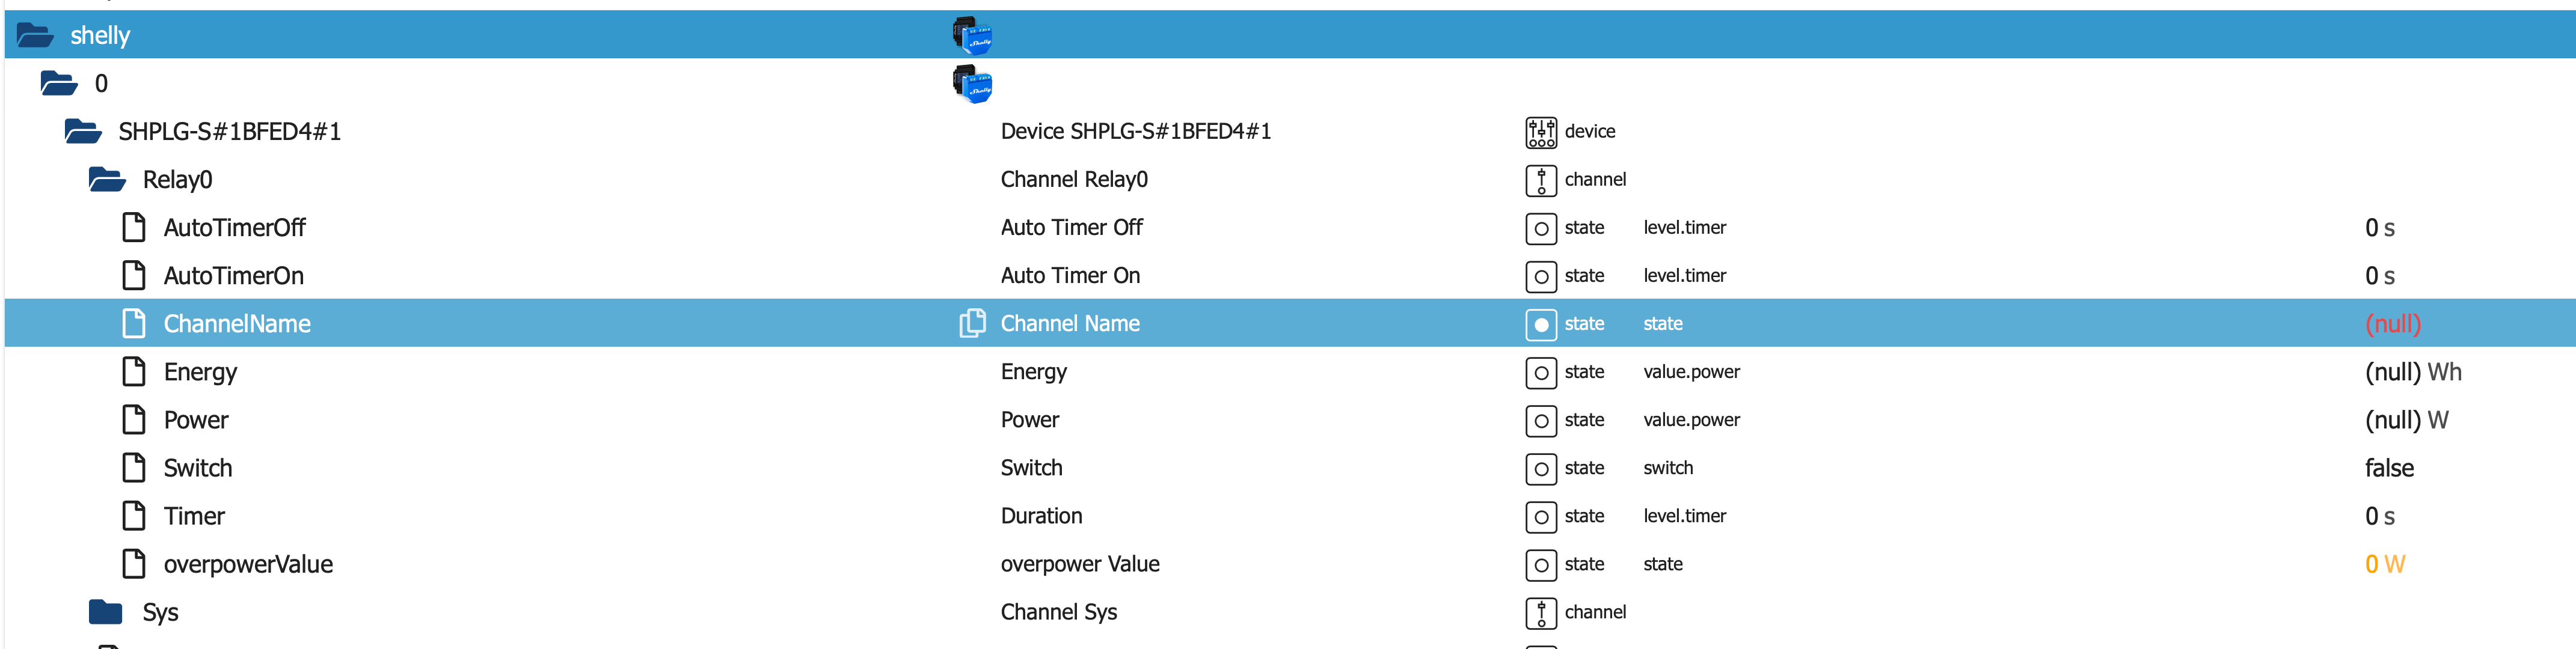Screen dimensions: 2576x649
Task: Click the 0 s value of AutoTimerOn
Action: [x=2379, y=276]
